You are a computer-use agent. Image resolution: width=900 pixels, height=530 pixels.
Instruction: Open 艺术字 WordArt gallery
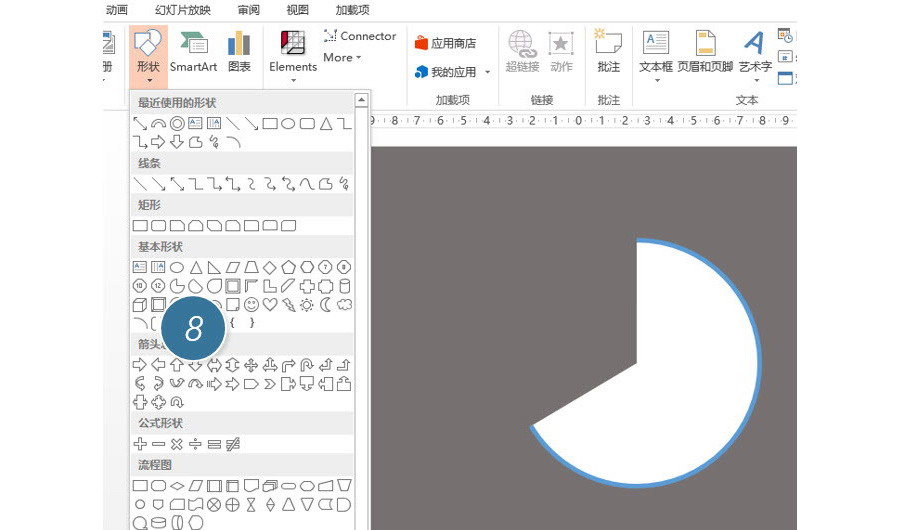click(x=755, y=52)
